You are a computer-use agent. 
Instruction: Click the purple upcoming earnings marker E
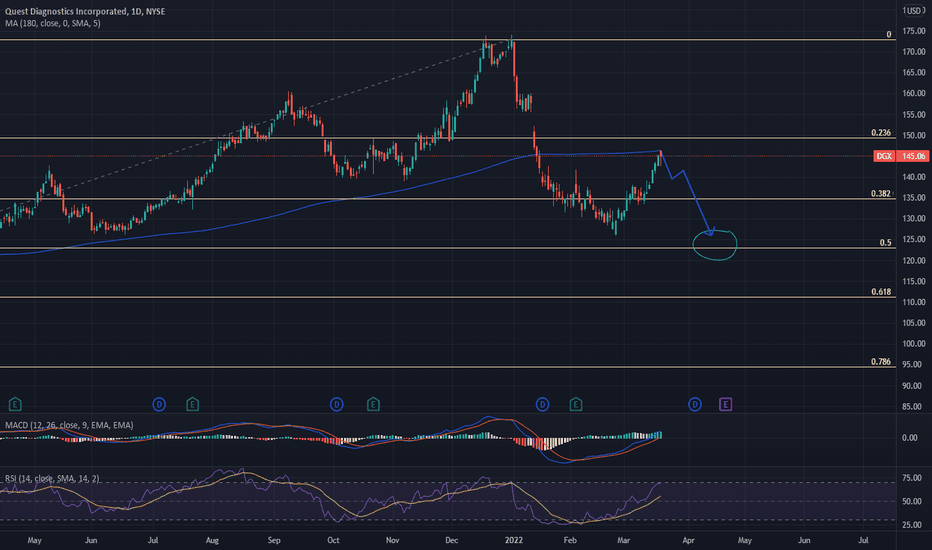pyautogui.click(x=725, y=405)
